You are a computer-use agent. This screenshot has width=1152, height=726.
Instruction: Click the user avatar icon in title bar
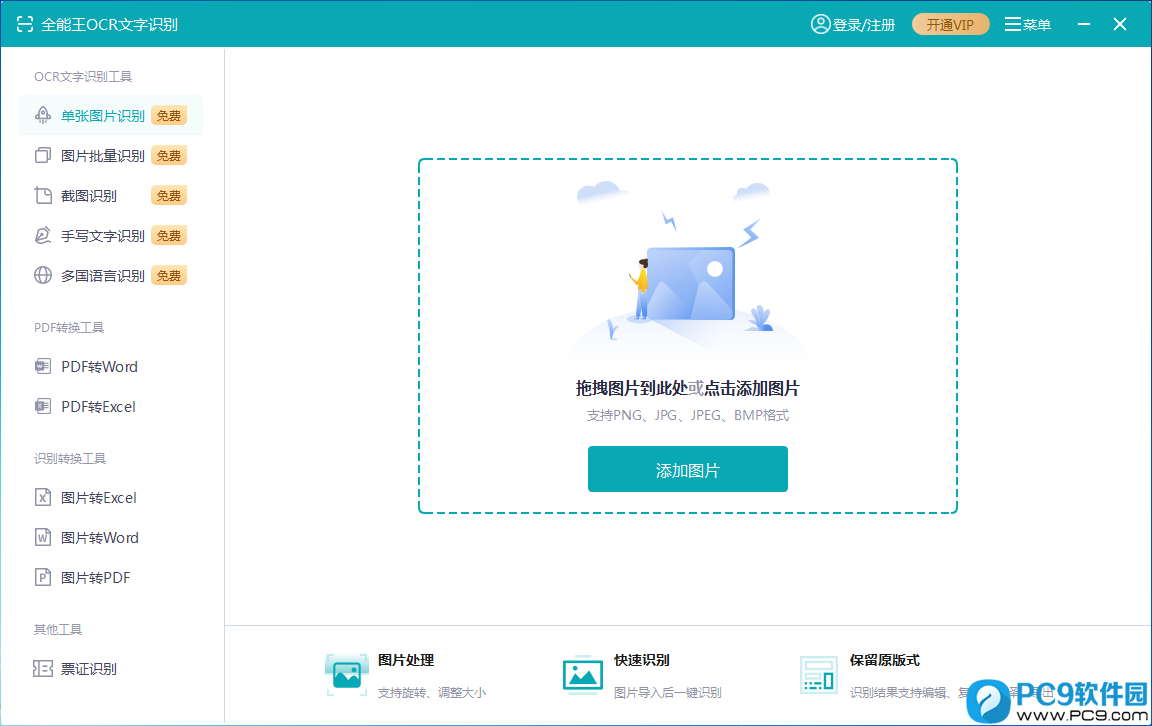click(x=820, y=24)
